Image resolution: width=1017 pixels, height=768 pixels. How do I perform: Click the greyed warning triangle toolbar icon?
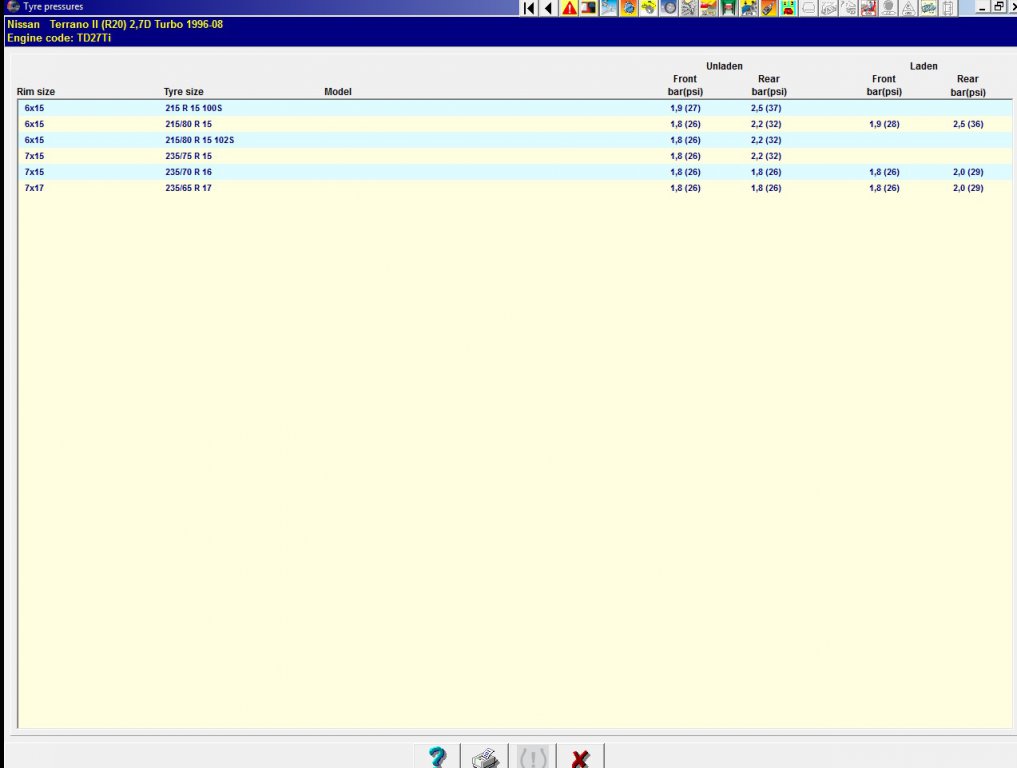click(x=908, y=8)
